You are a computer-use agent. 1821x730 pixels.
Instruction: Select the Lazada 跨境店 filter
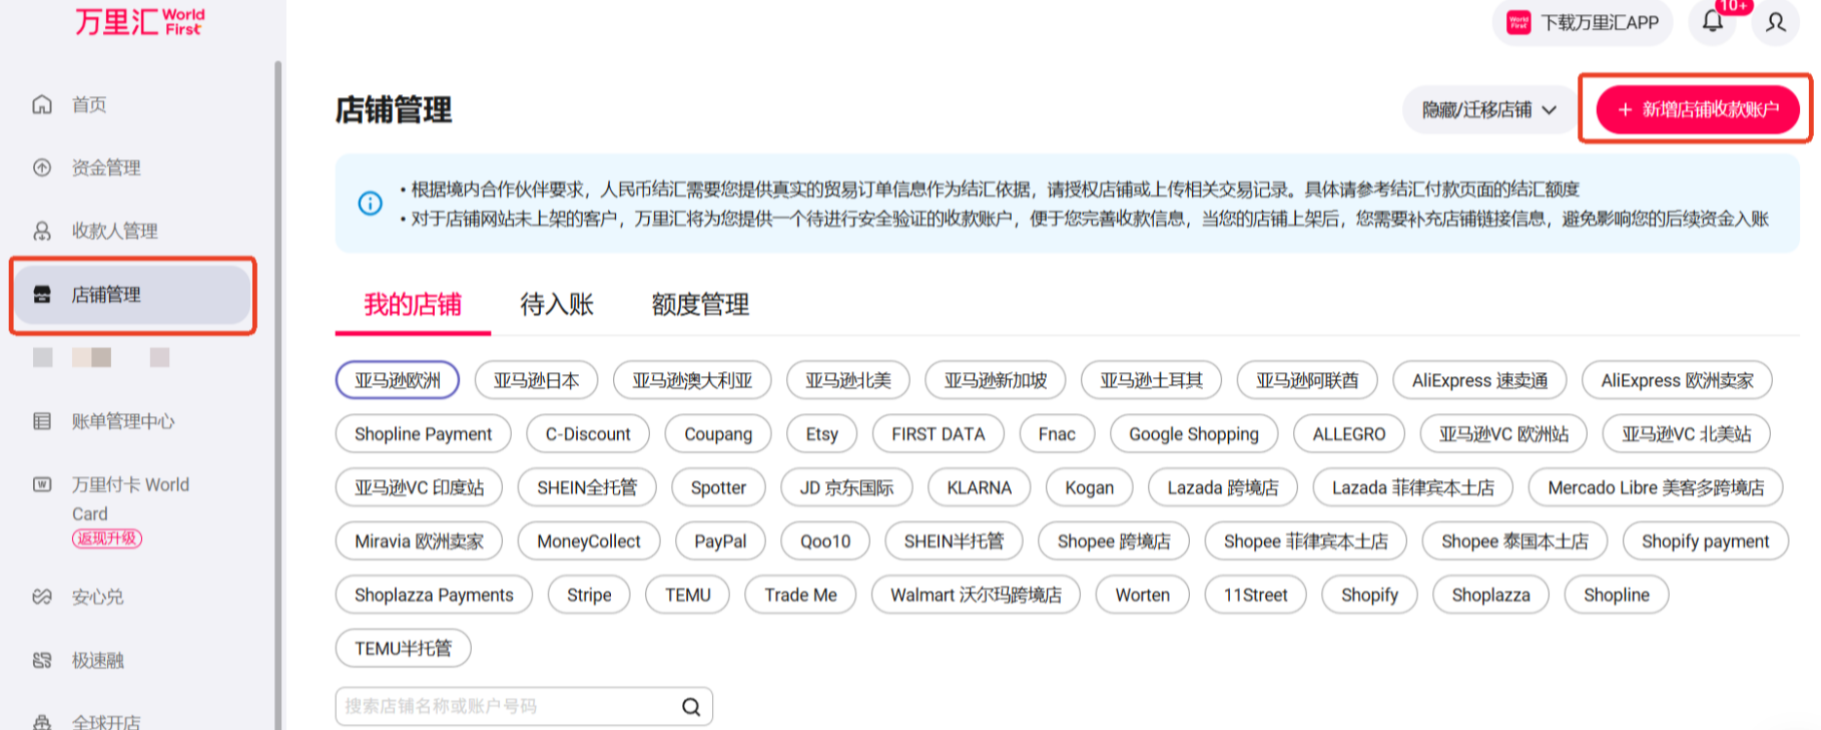pyautogui.click(x=1223, y=488)
